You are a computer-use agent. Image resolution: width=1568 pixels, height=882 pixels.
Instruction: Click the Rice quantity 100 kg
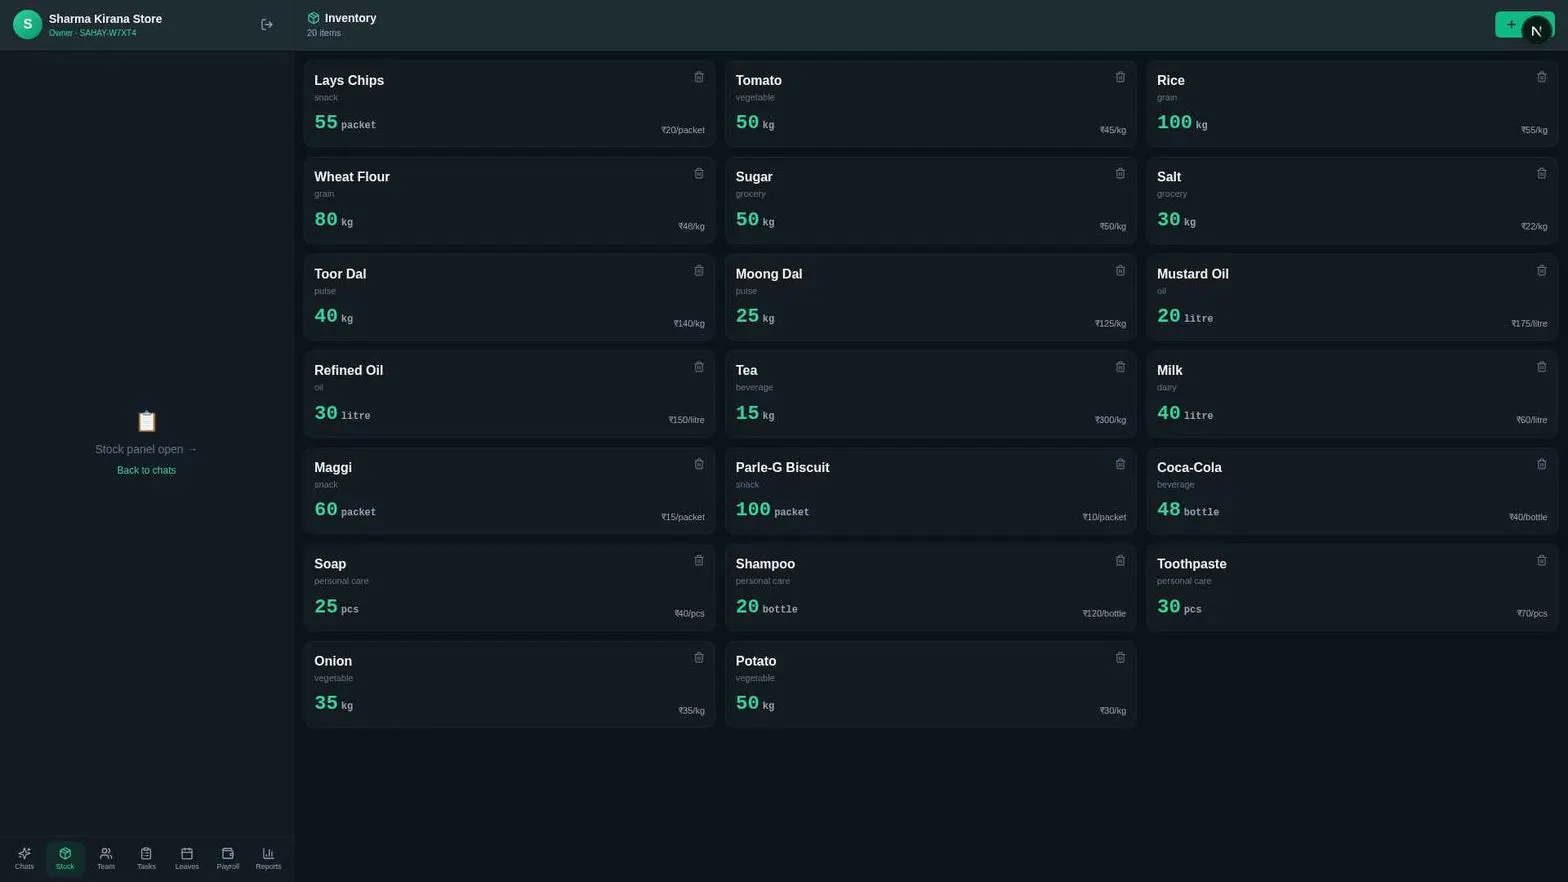point(1182,123)
